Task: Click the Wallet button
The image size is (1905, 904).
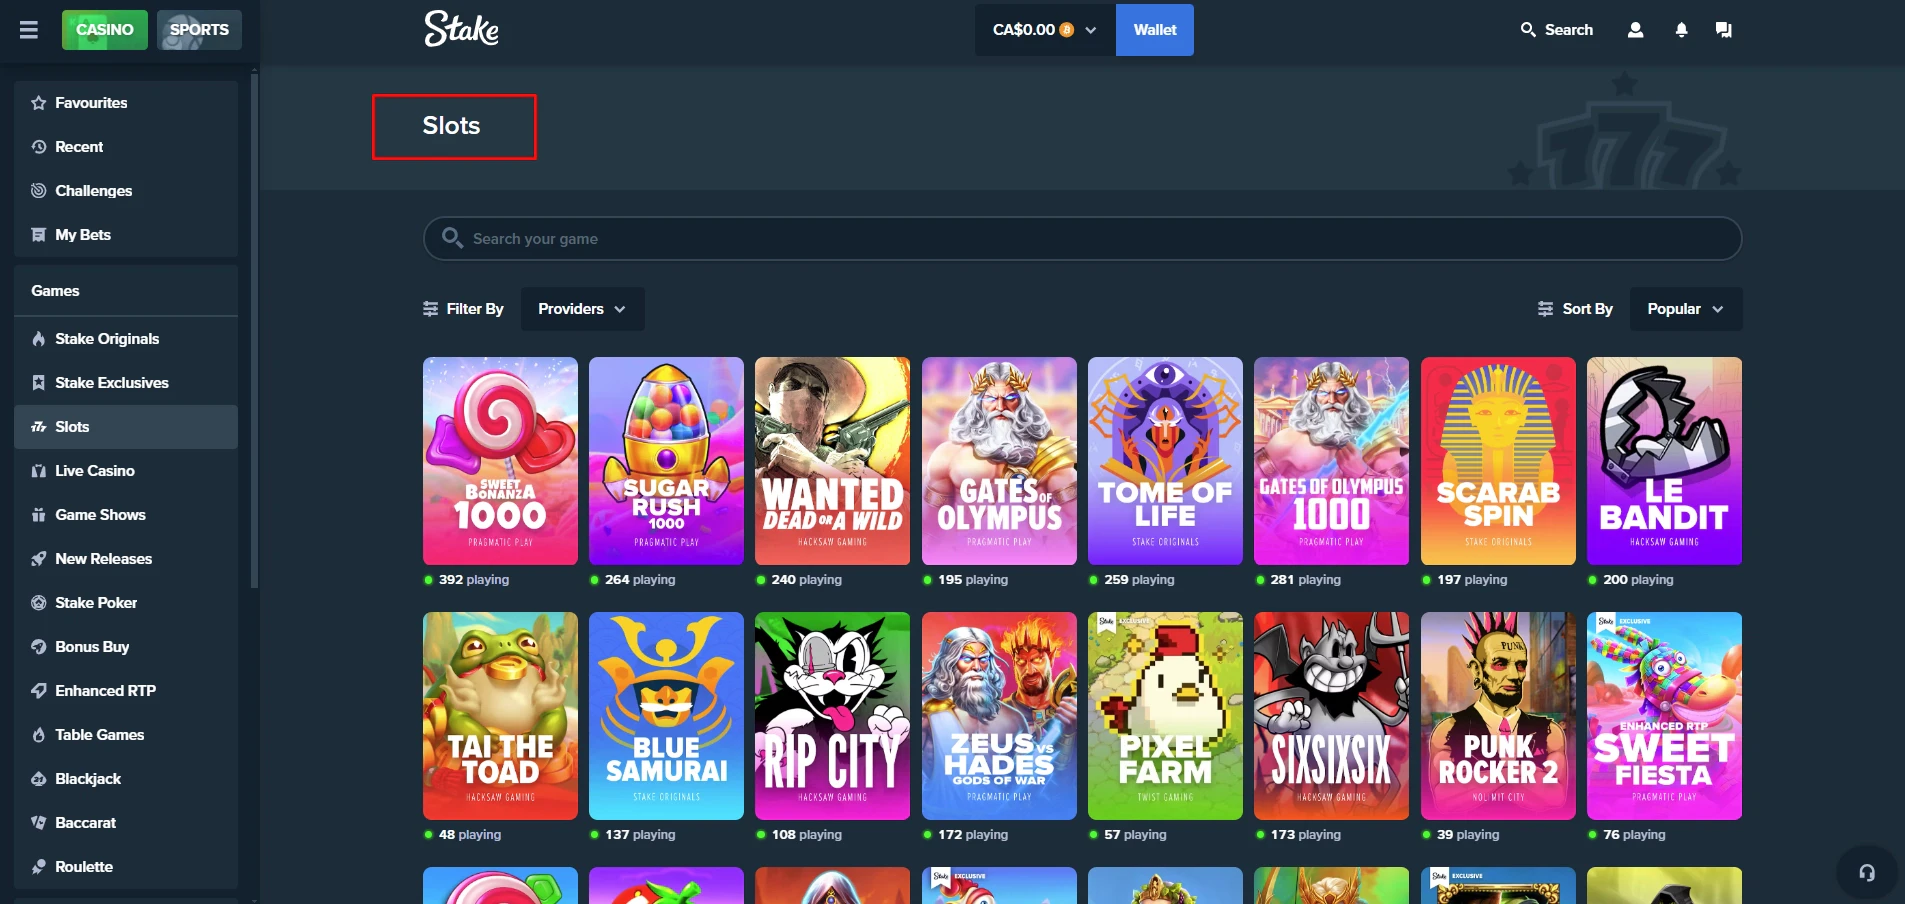Action: 1155,30
